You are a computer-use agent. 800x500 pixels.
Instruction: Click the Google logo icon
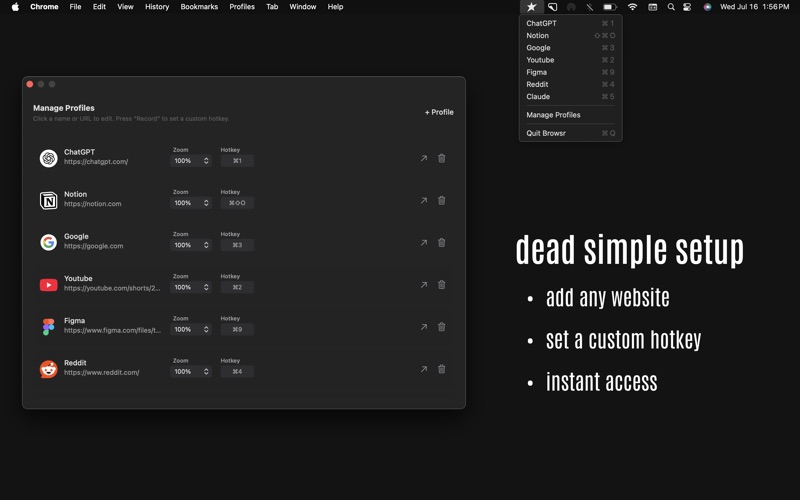point(48,242)
